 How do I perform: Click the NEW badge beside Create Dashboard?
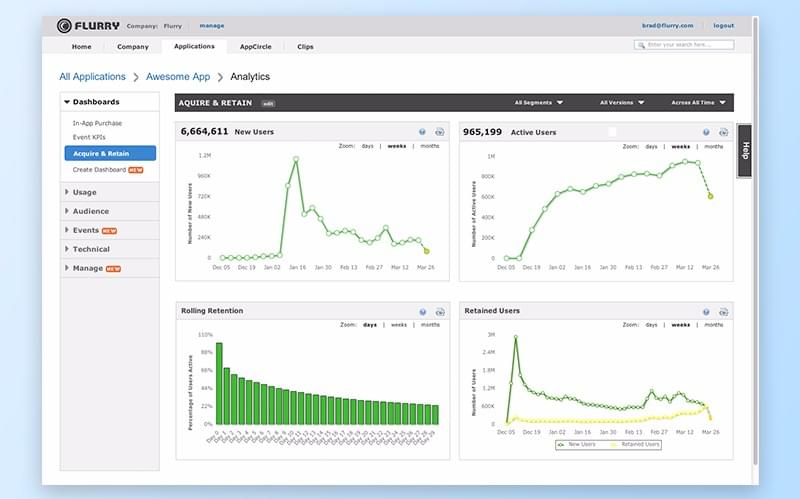tap(136, 170)
